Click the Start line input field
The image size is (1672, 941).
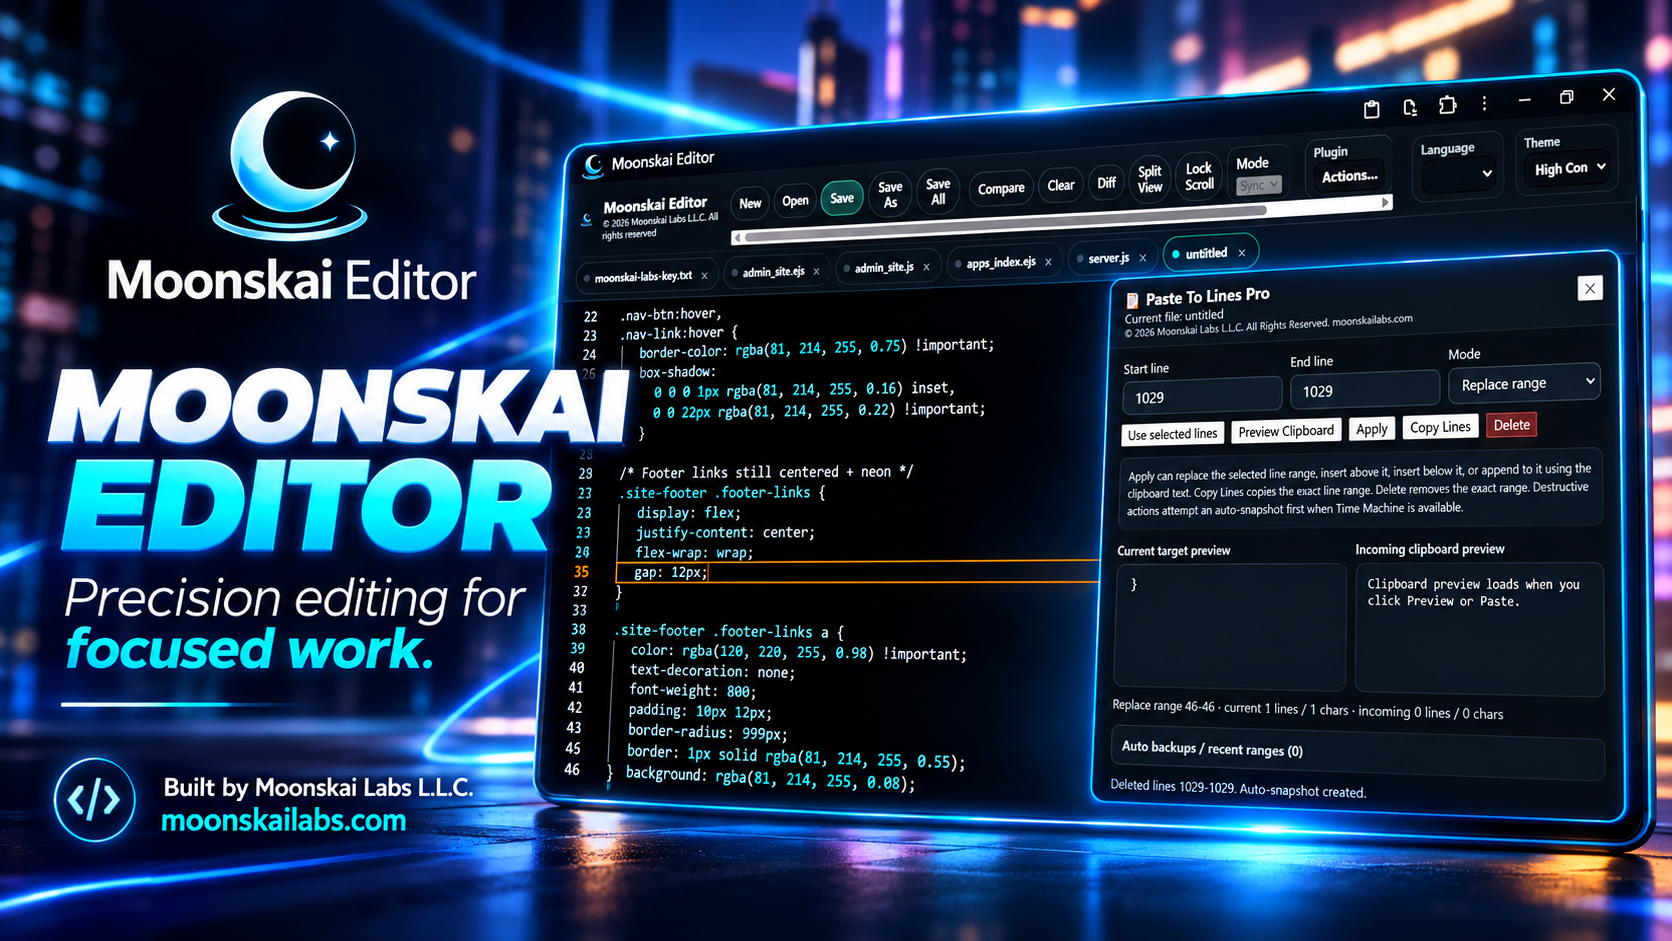pos(1201,396)
